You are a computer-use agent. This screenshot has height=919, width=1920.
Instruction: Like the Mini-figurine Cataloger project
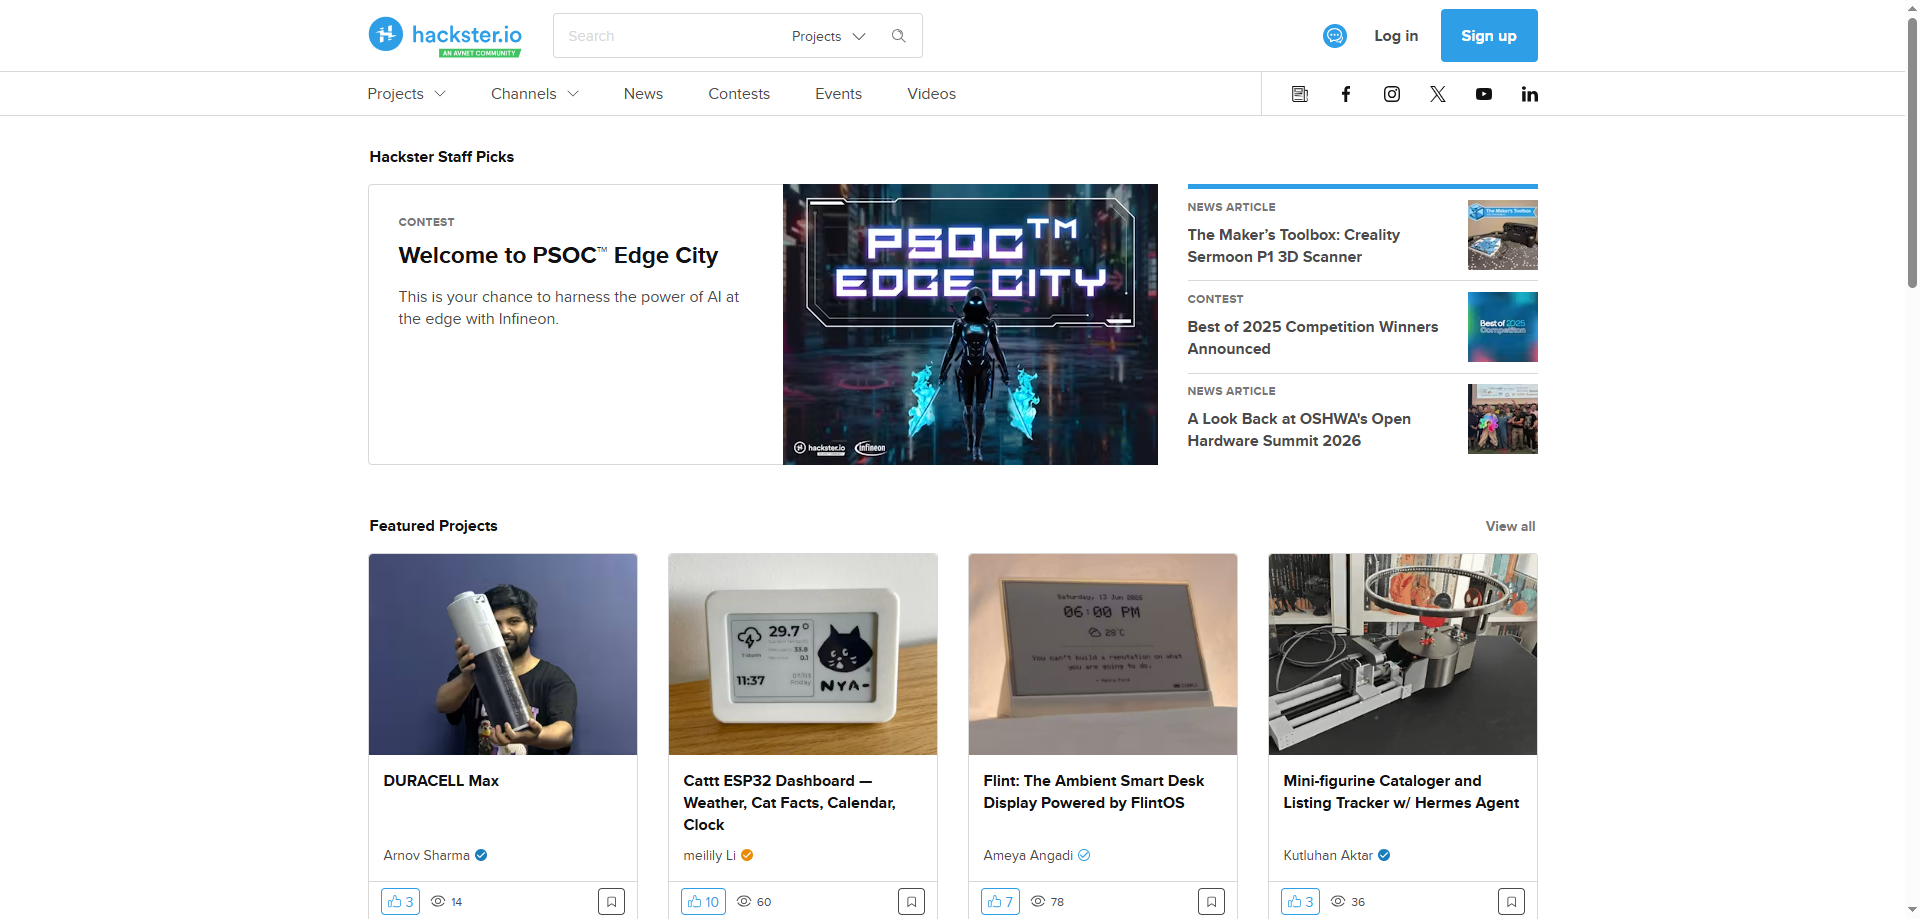point(1300,901)
